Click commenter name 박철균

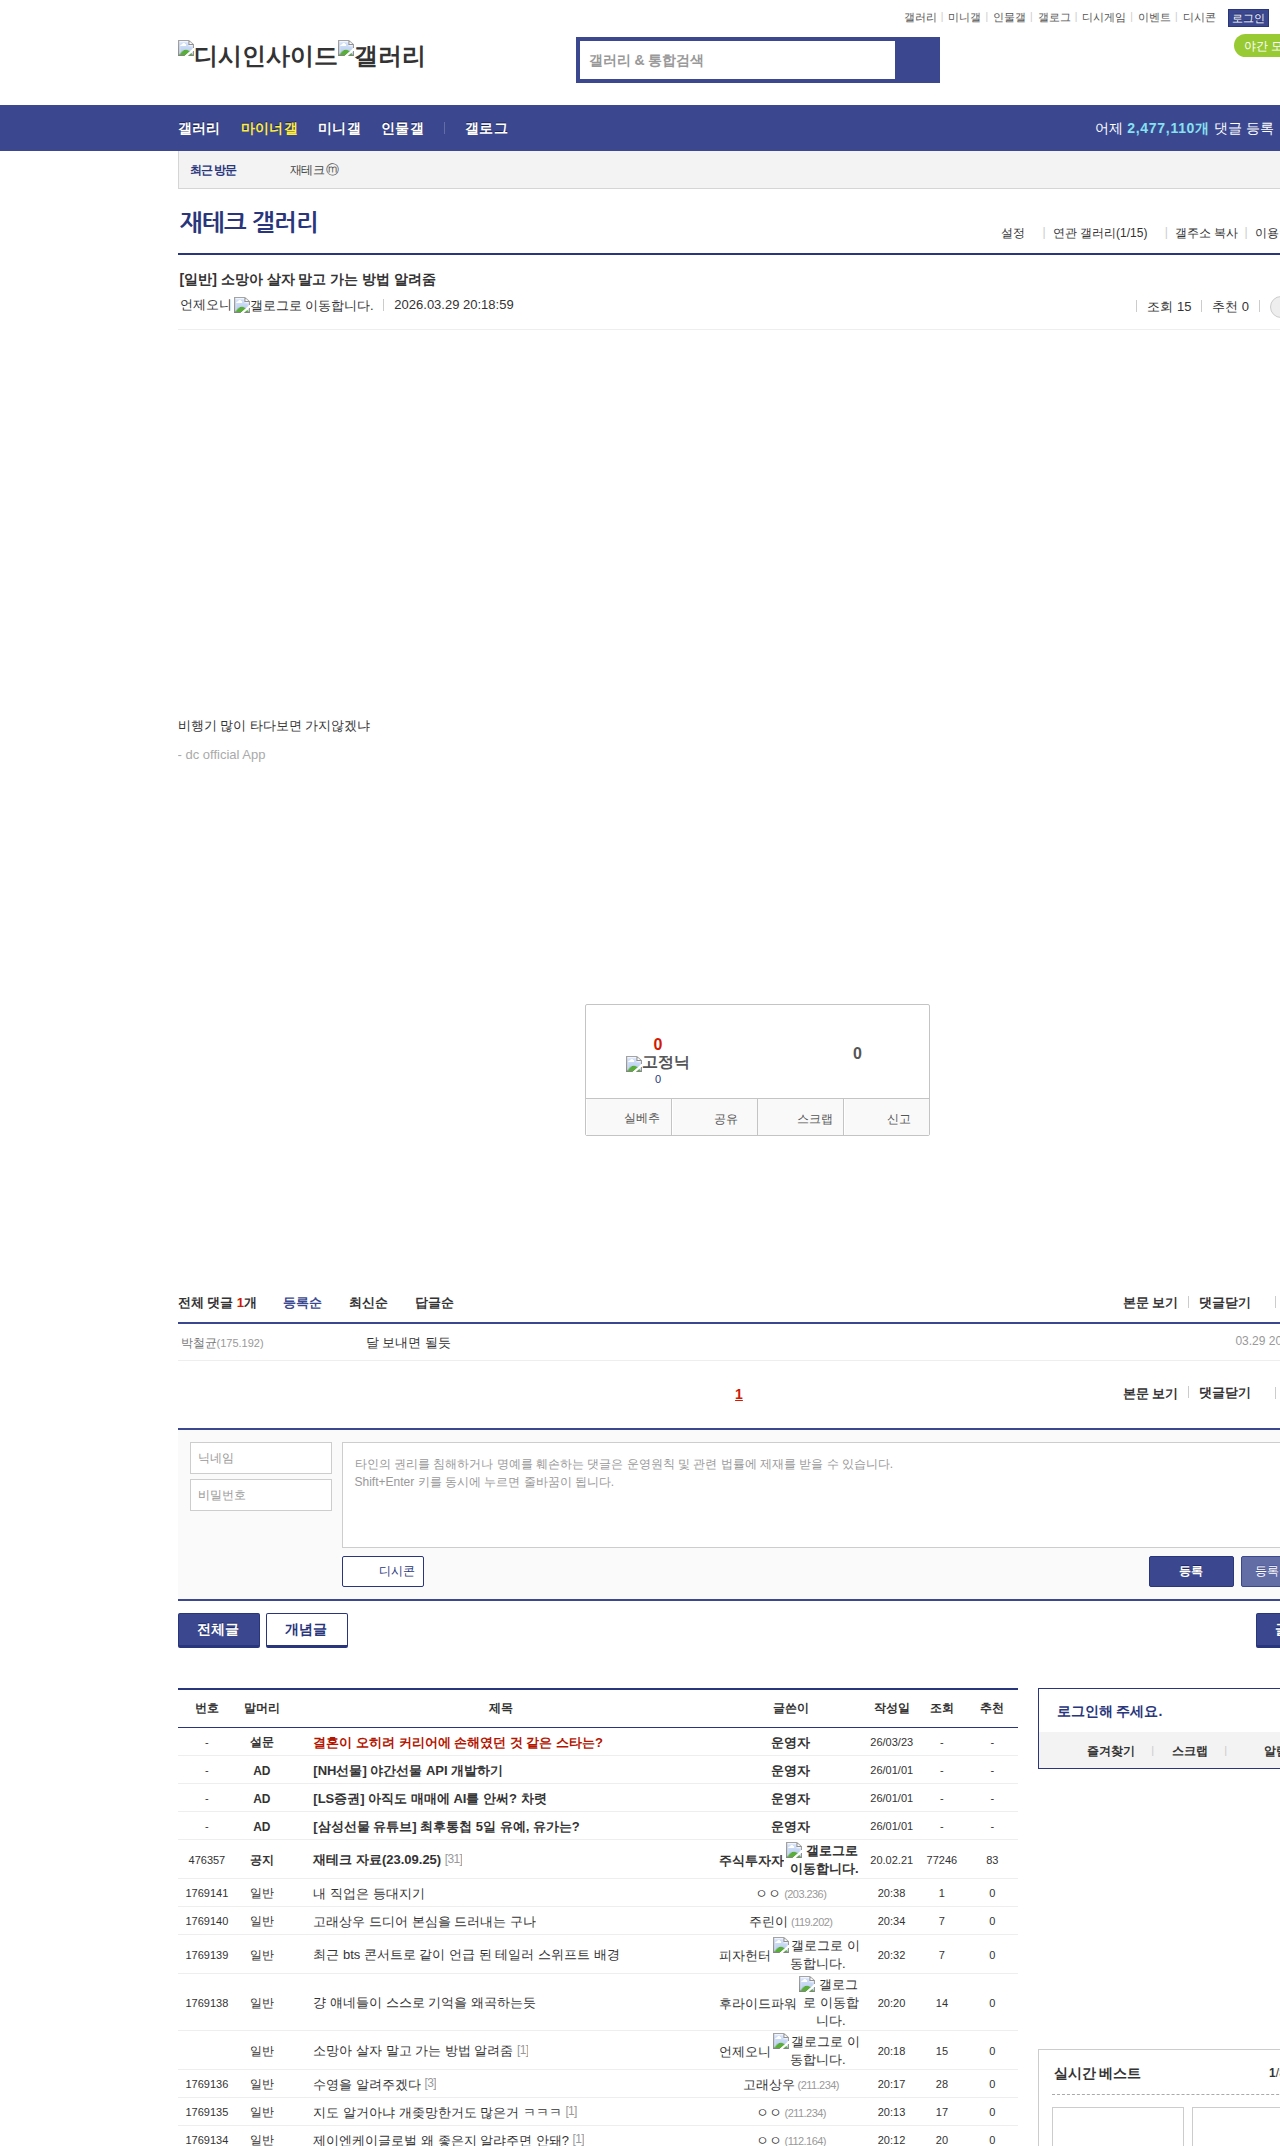click(199, 1343)
